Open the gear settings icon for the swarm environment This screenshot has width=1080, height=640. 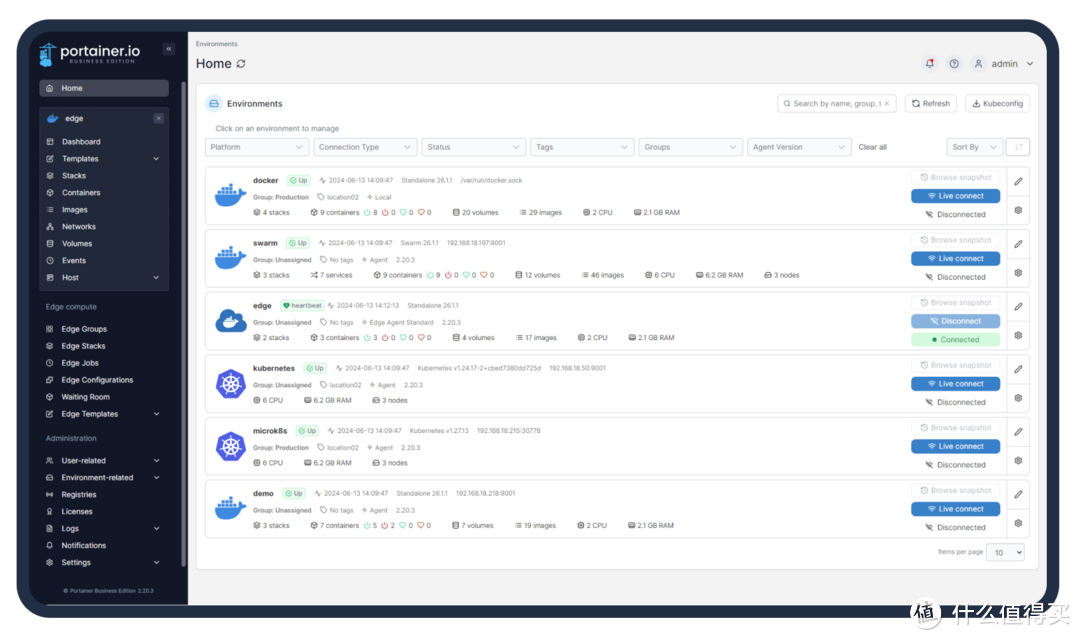tap(1018, 272)
